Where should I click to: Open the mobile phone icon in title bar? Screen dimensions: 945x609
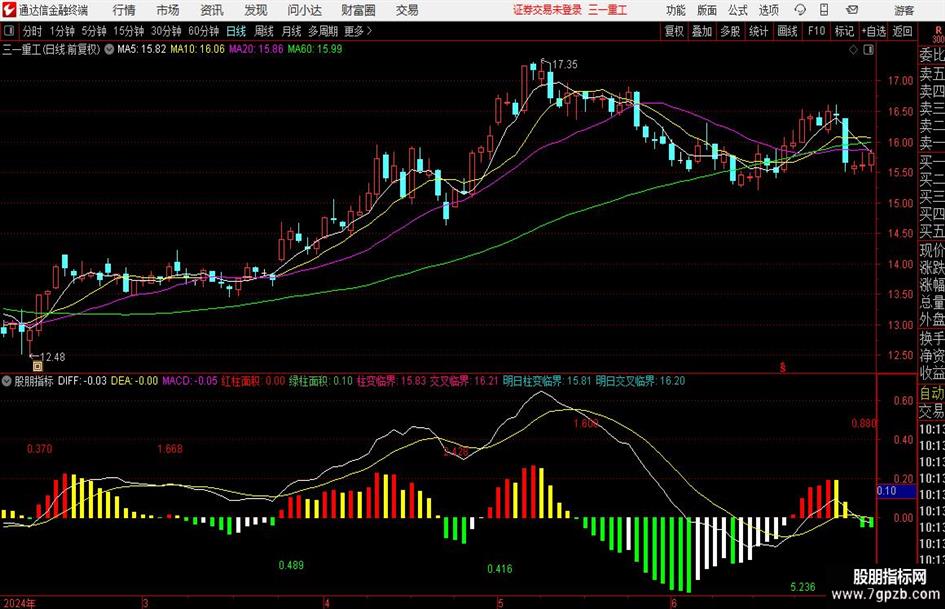[x=824, y=10]
